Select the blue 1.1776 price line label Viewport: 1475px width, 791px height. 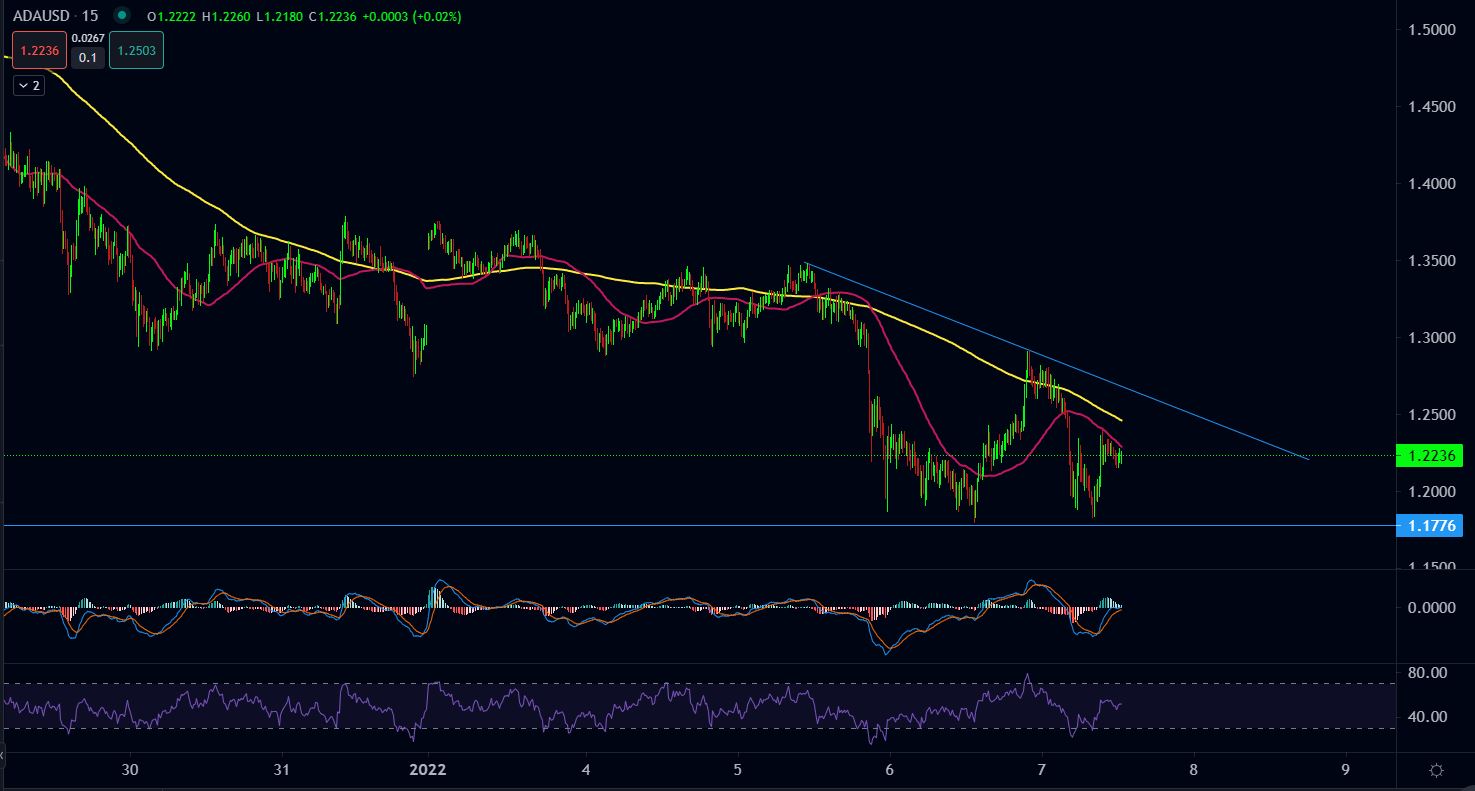pyautogui.click(x=1433, y=525)
